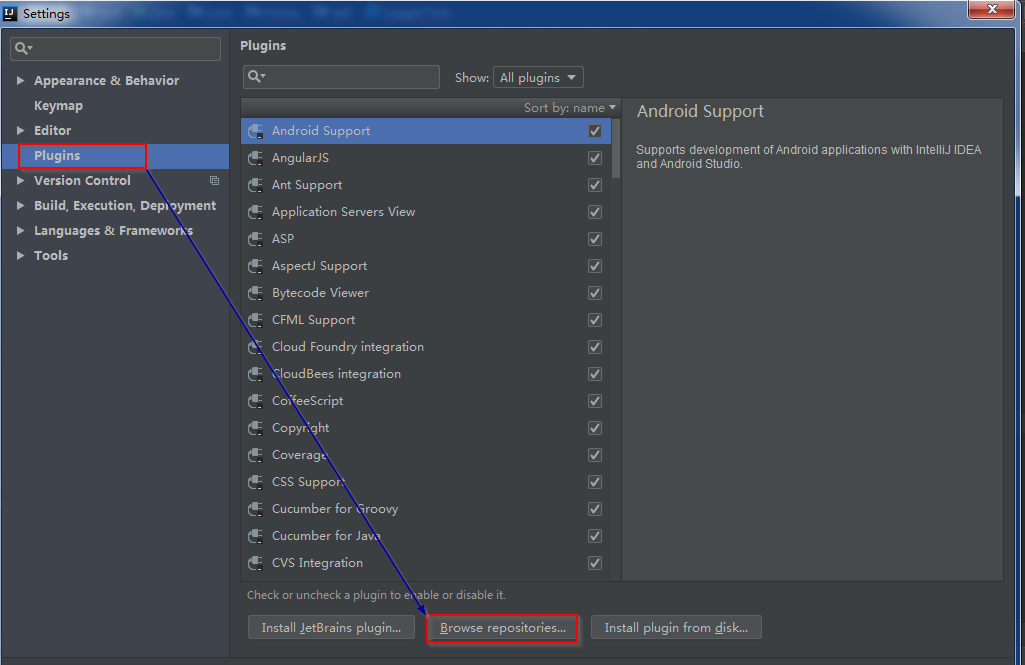Toggle the CVS Integration checkbox
This screenshot has height=665, width=1025.
(595, 563)
